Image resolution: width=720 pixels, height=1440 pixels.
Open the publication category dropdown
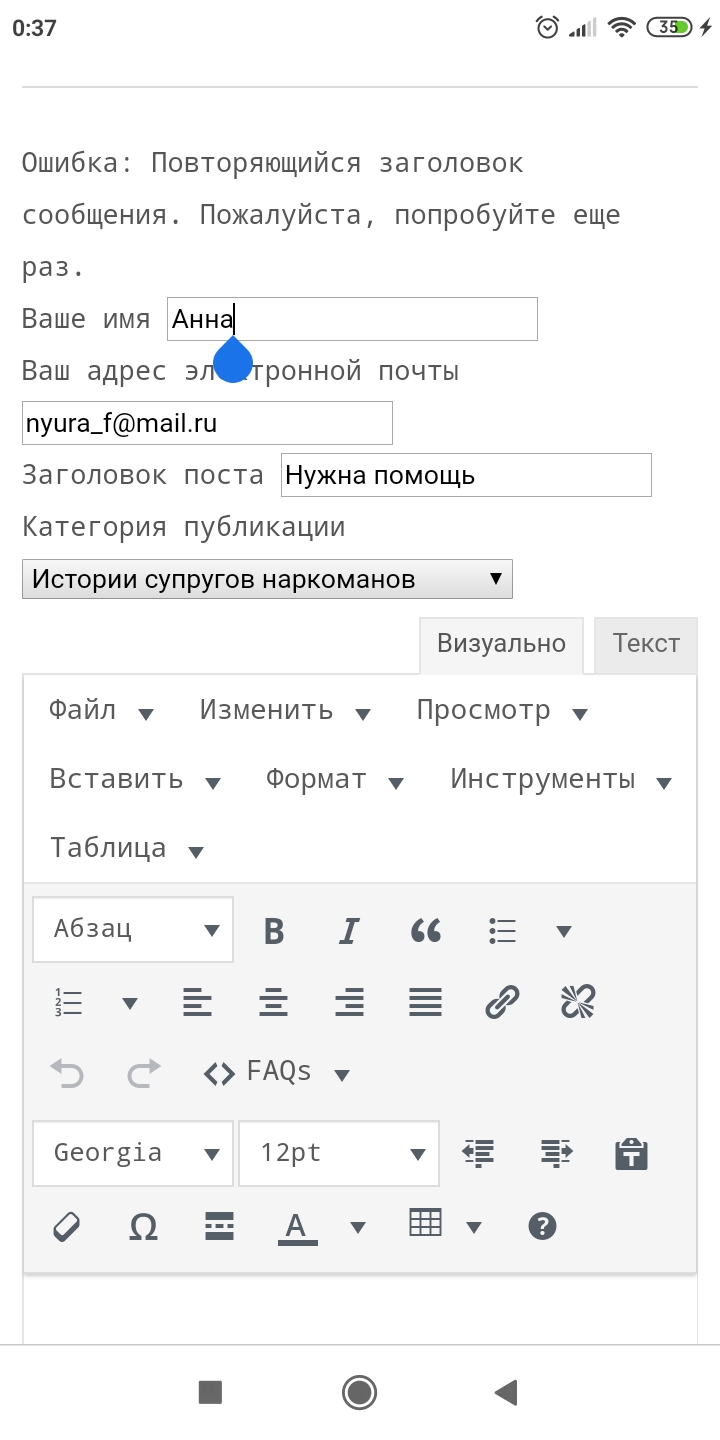coord(267,579)
